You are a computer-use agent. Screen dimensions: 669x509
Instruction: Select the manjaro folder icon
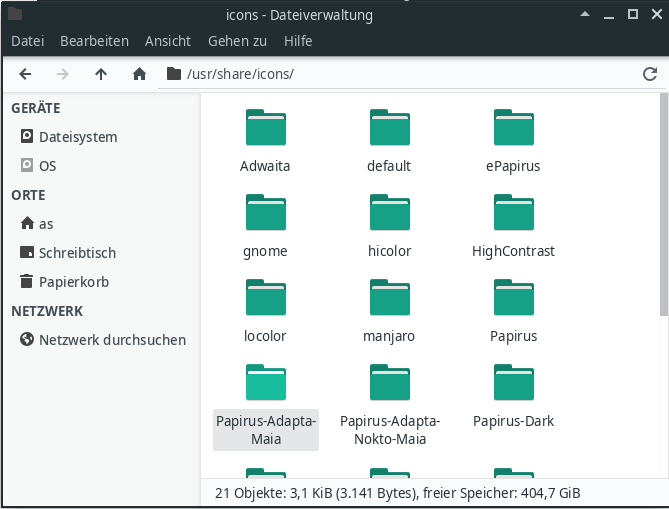point(390,297)
